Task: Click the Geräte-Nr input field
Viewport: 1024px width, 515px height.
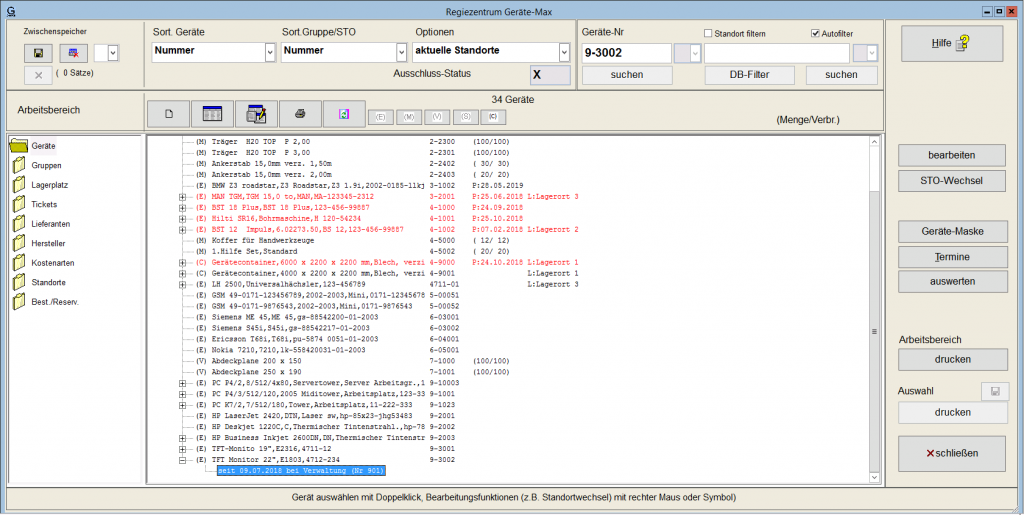Action: click(627, 53)
